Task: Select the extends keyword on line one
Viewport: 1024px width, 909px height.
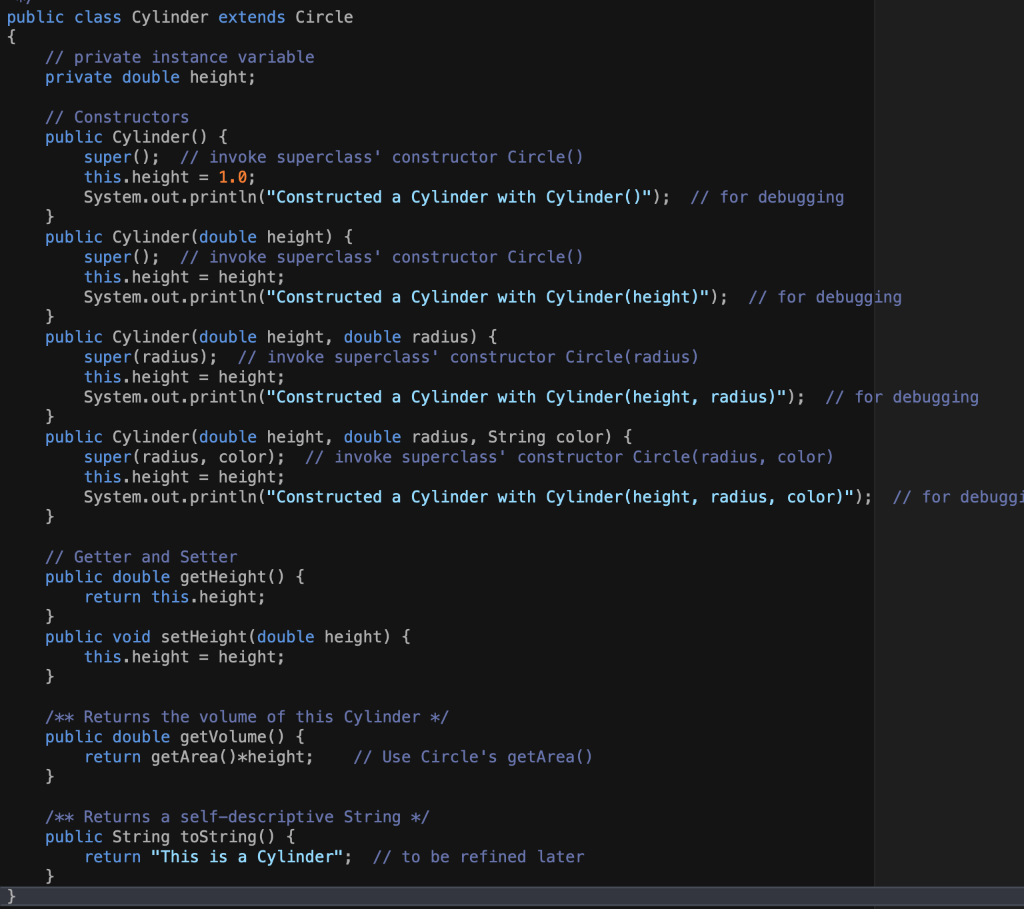Action: 251,16
